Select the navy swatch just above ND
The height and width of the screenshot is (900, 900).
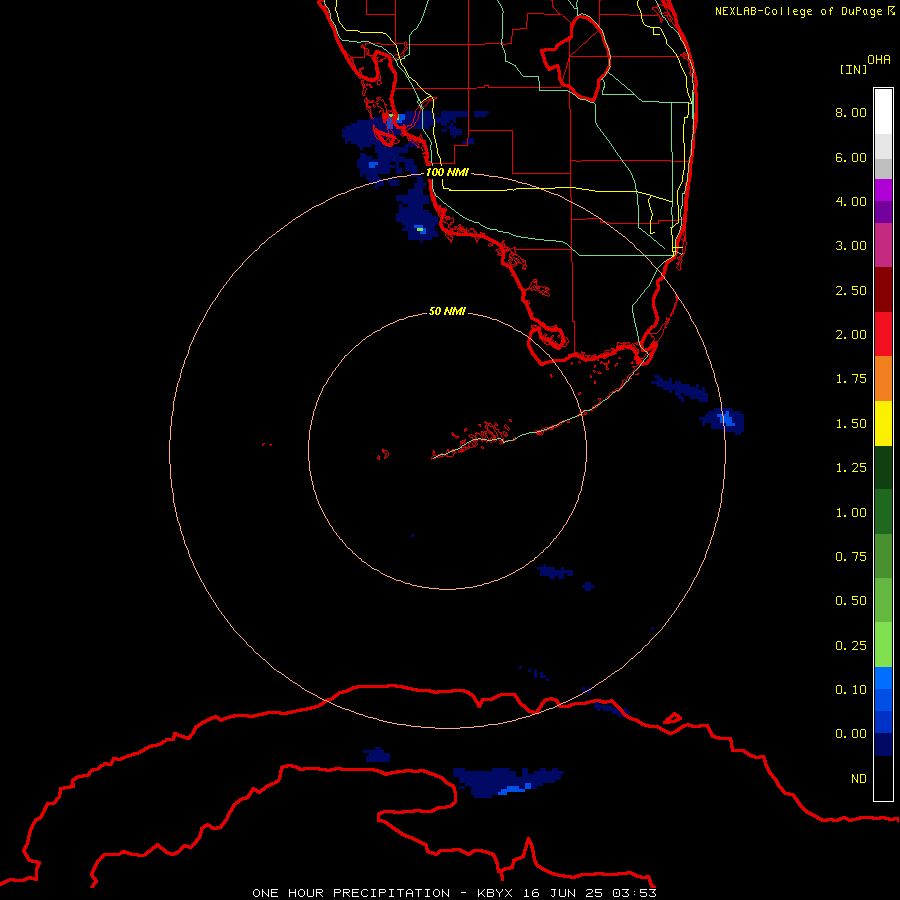click(883, 745)
